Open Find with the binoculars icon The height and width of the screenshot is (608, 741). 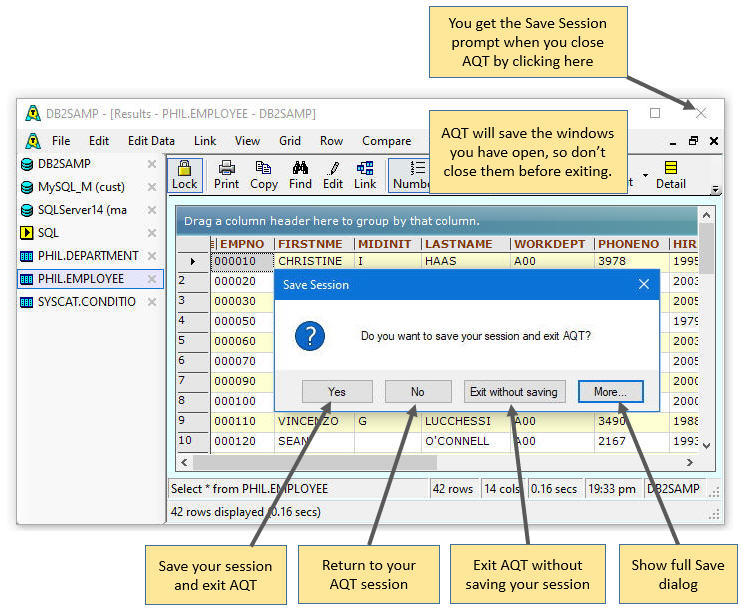point(300,175)
